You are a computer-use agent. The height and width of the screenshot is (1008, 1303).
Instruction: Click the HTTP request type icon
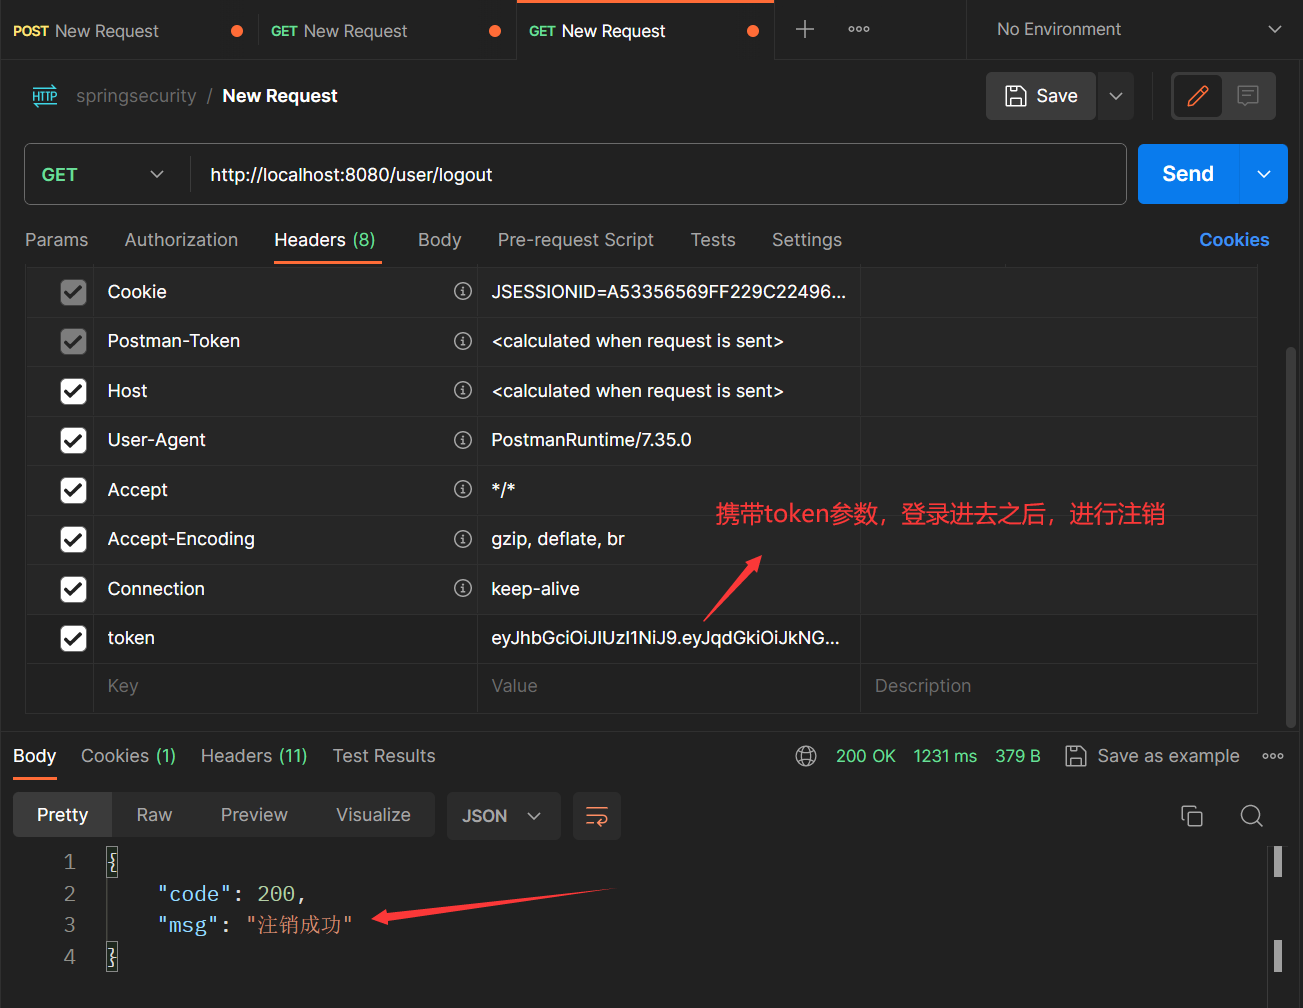pyautogui.click(x=45, y=96)
